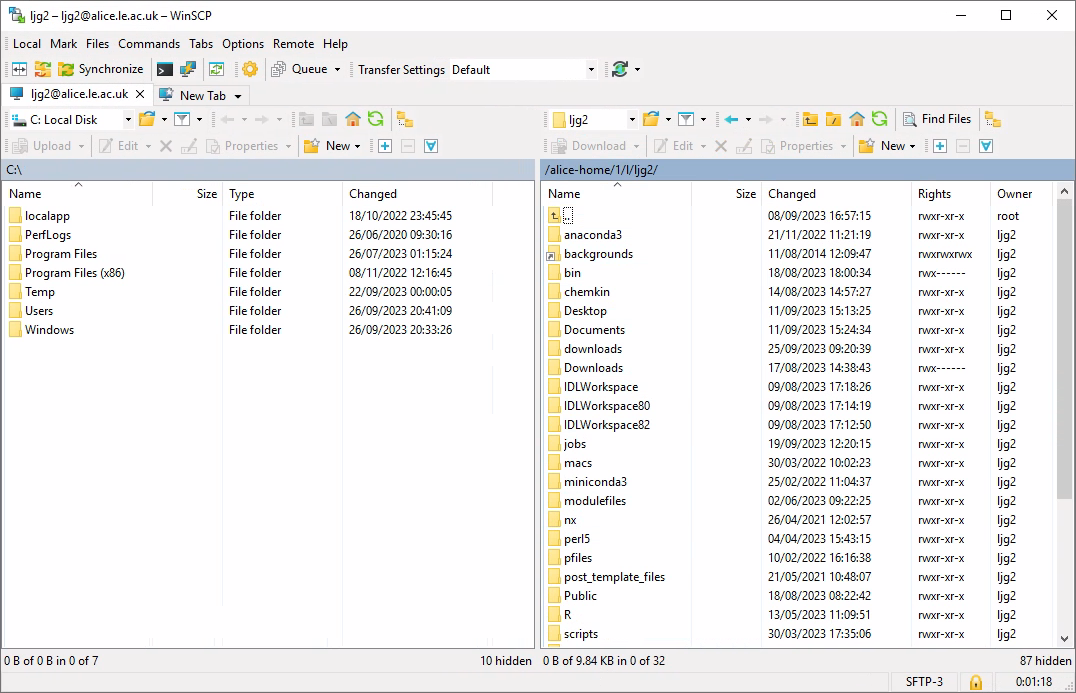The width and height of the screenshot is (1076, 693).
Task: Expand remote back history dropdown arrow
Action: (x=748, y=119)
